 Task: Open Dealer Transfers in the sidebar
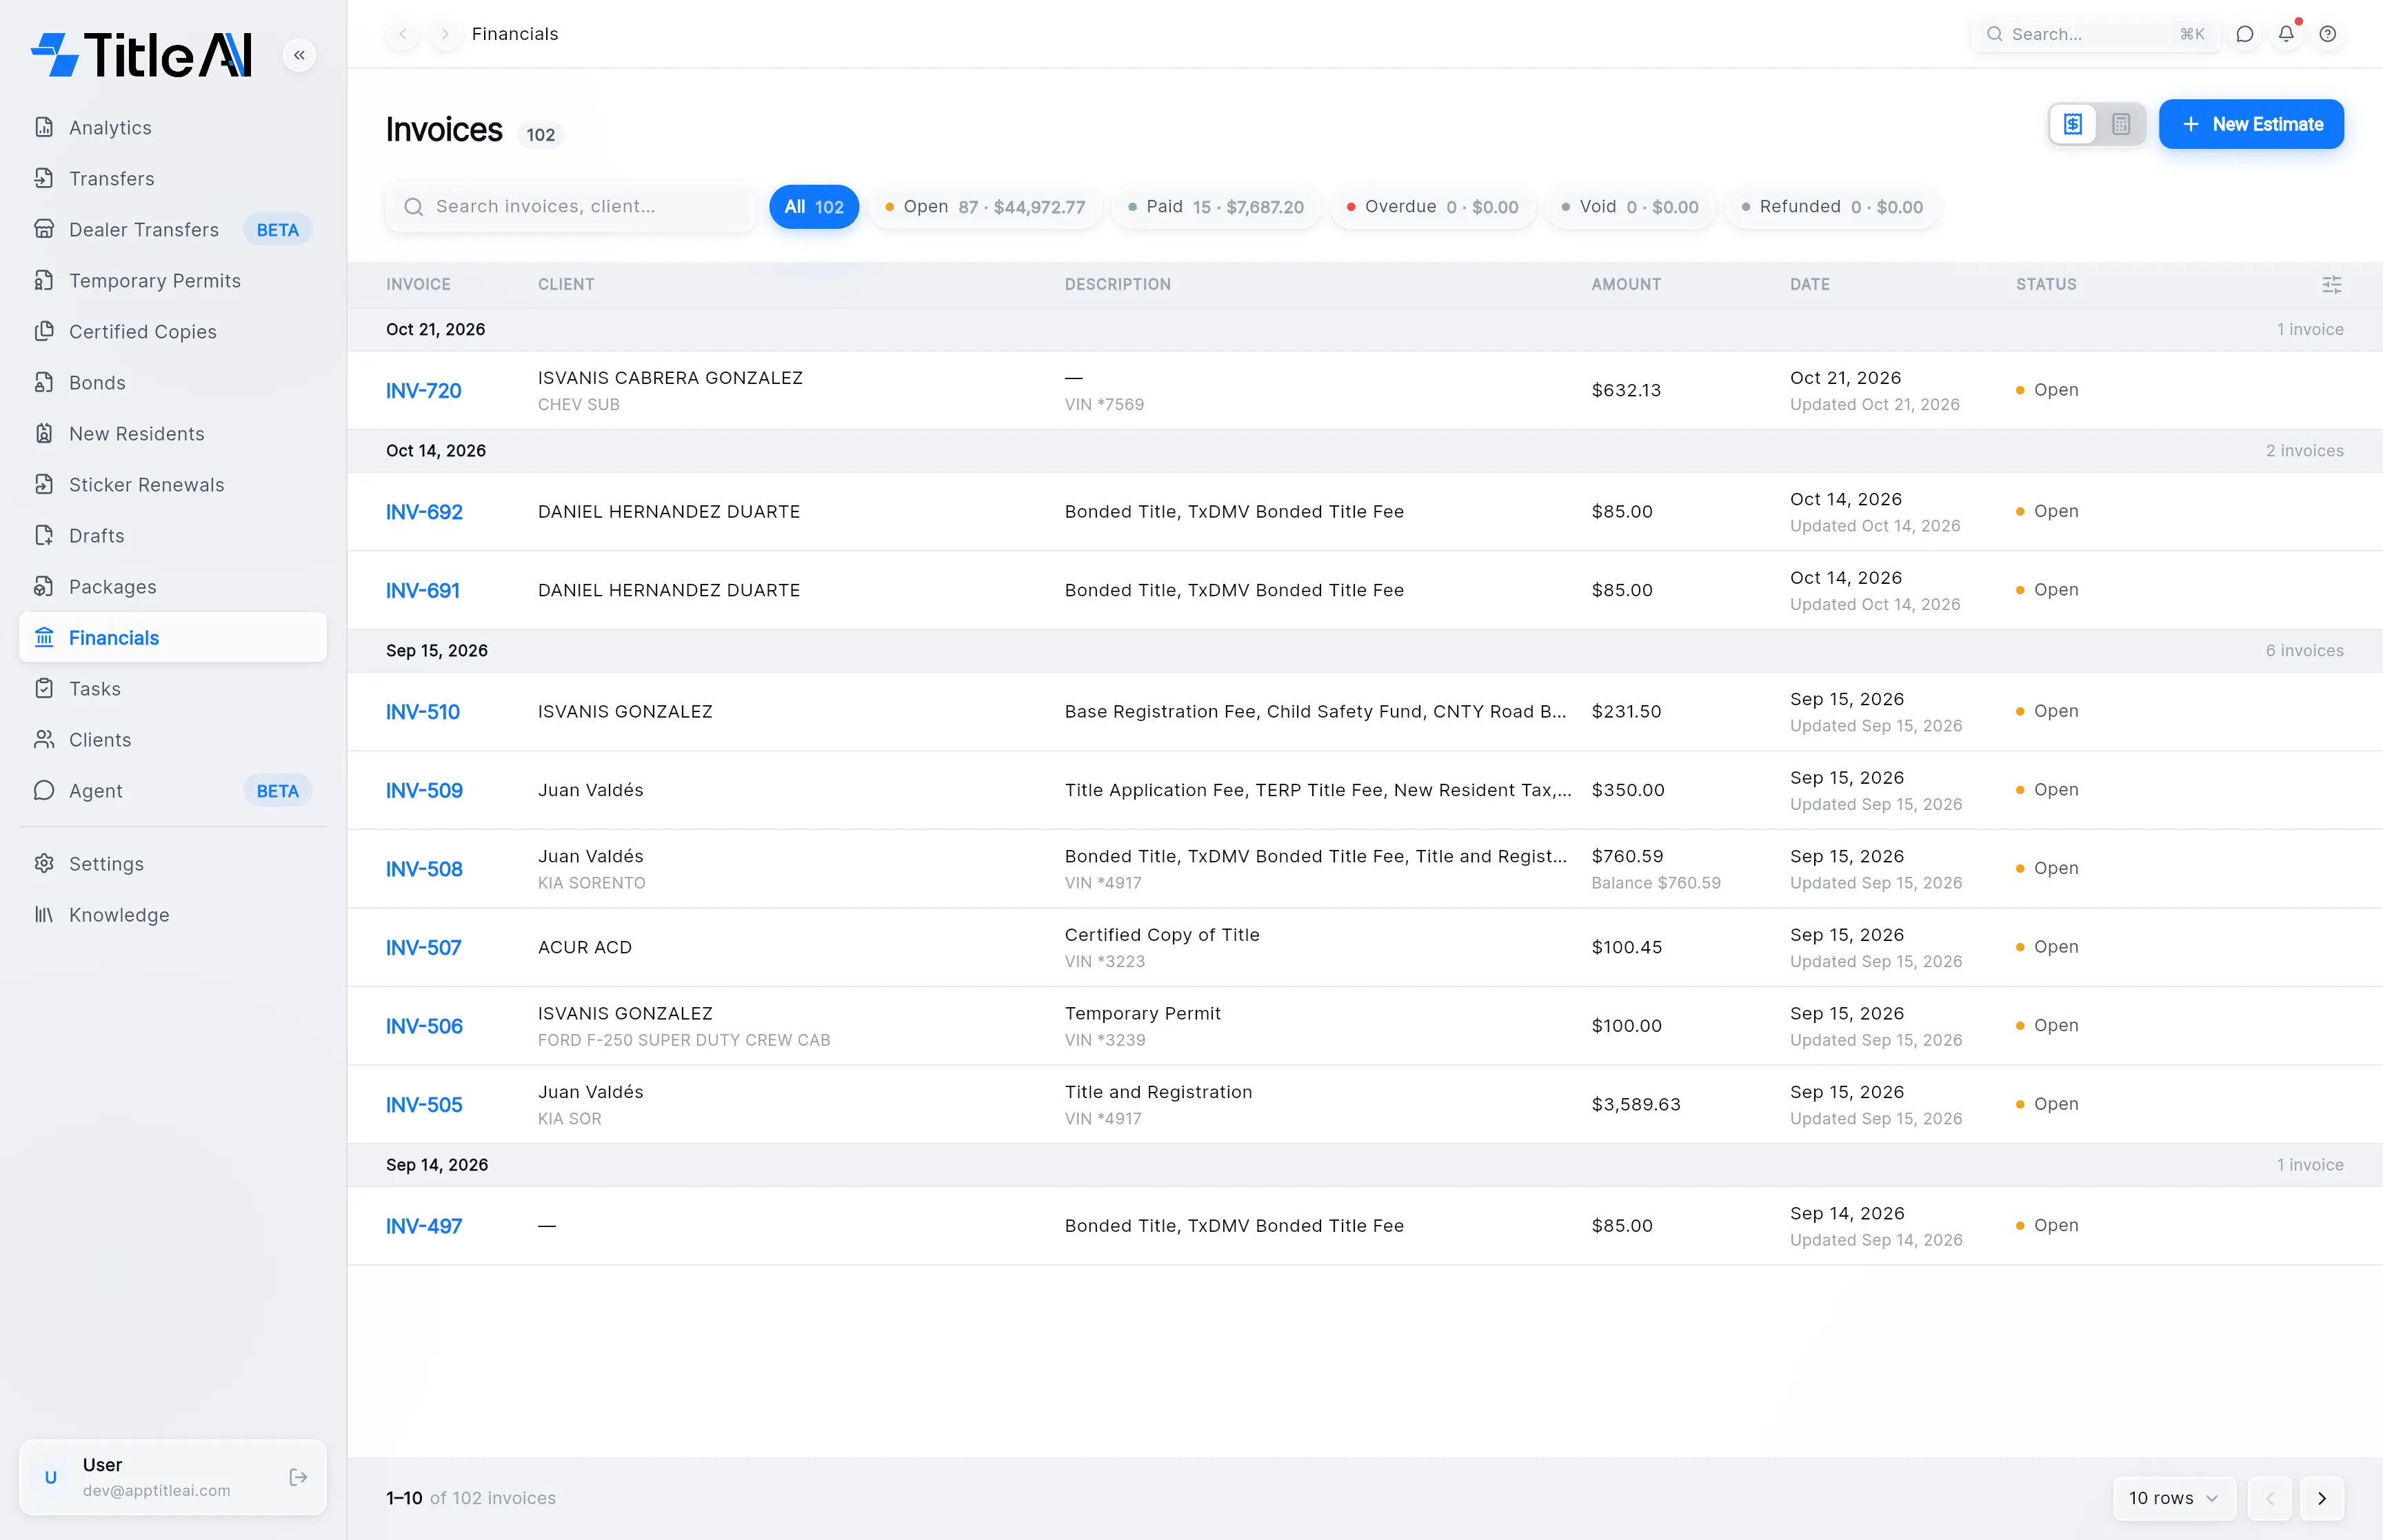point(173,230)
